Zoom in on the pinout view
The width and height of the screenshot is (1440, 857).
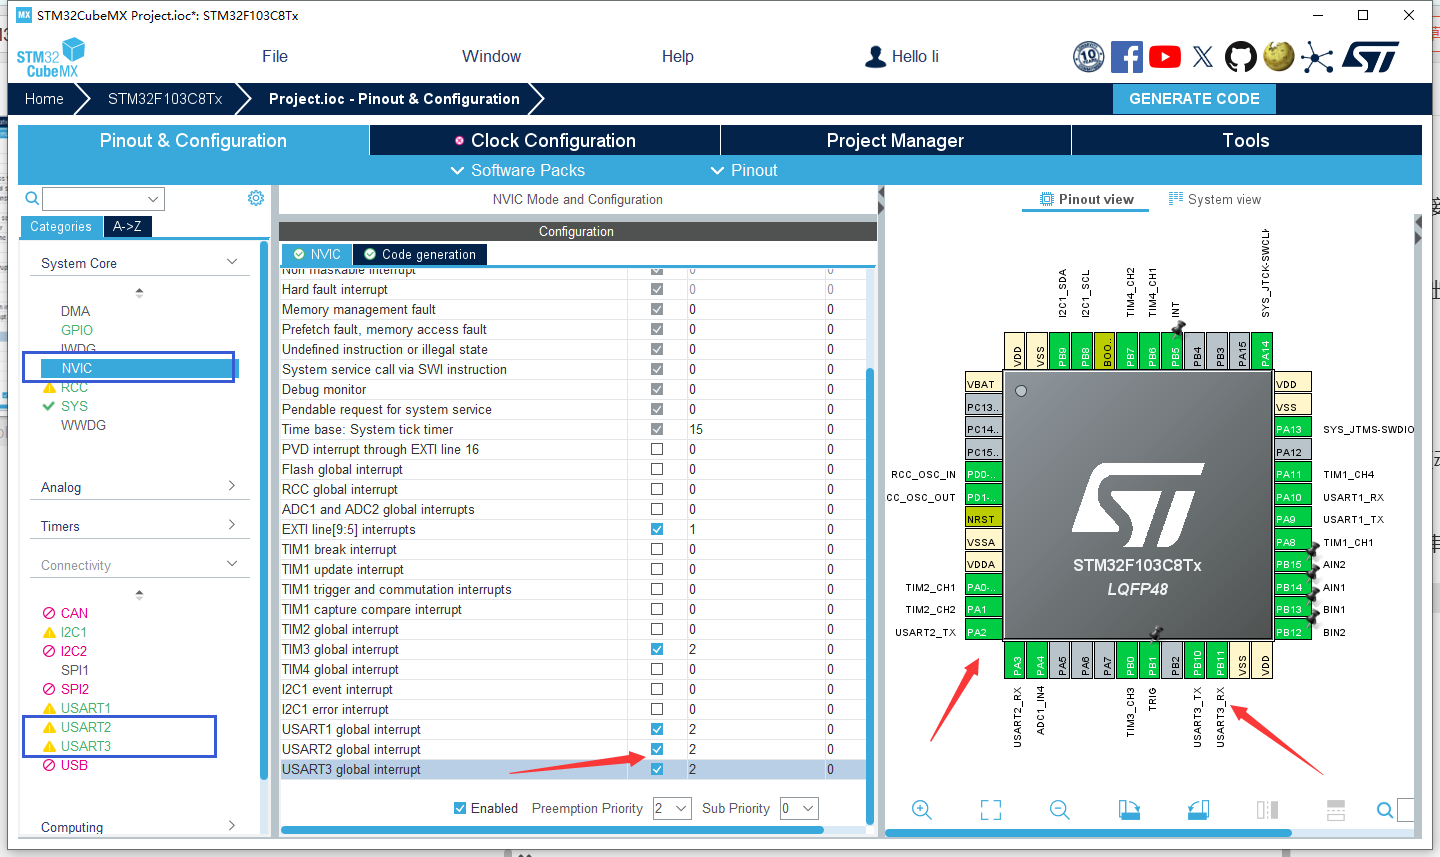922,810
